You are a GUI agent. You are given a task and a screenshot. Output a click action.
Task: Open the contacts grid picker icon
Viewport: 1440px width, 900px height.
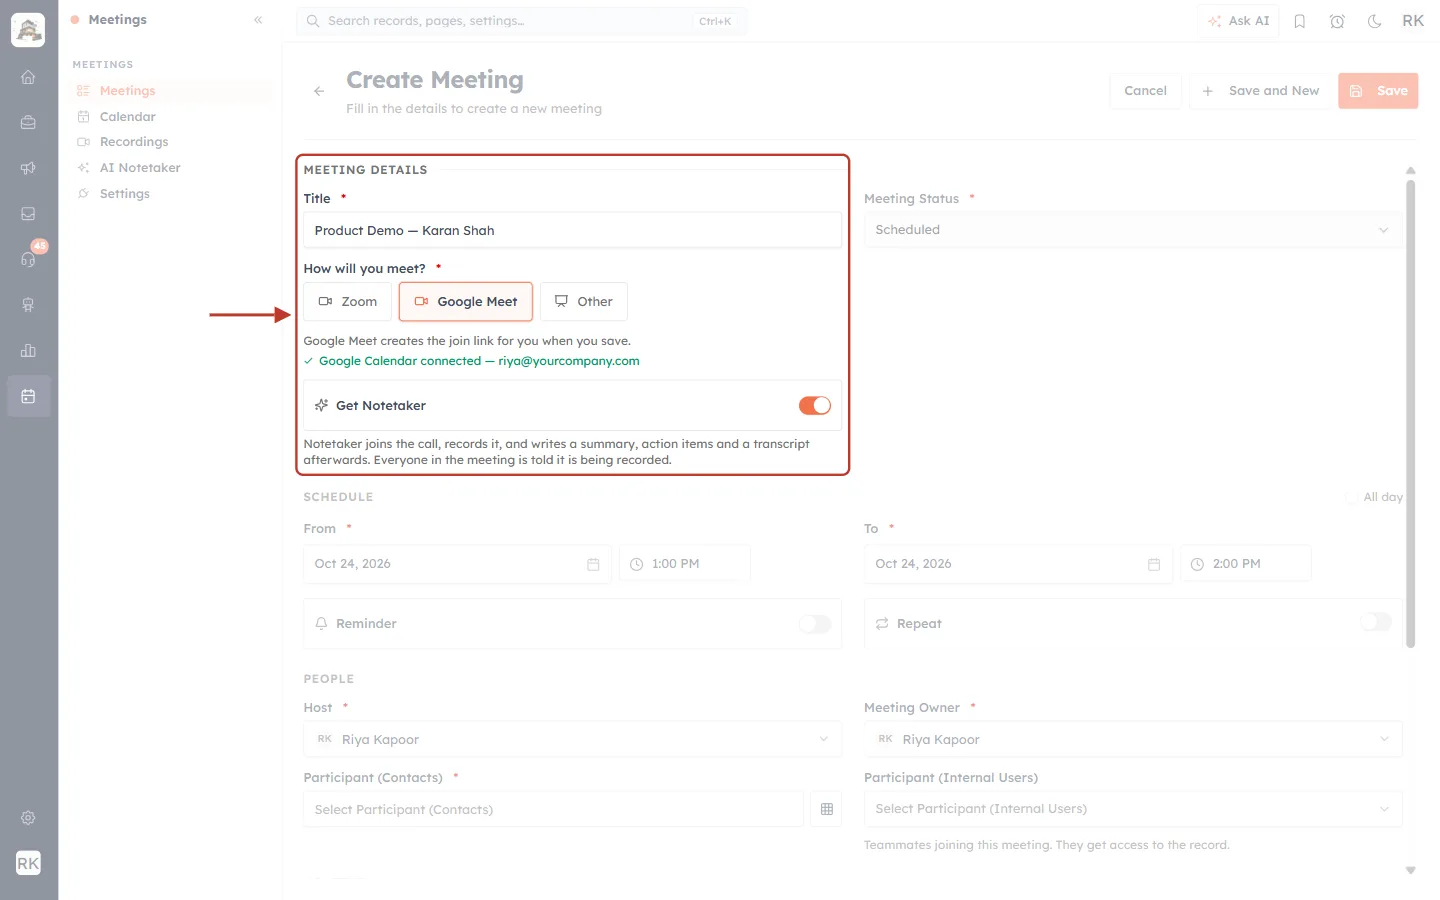pos(827,809)
